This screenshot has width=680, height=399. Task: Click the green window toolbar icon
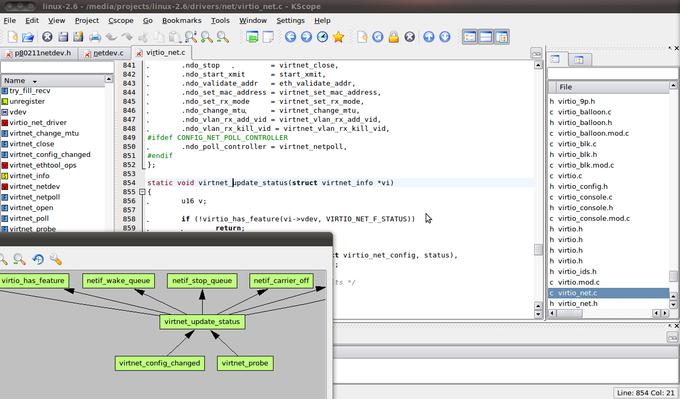pyautogui.click(x=252, y=37)
